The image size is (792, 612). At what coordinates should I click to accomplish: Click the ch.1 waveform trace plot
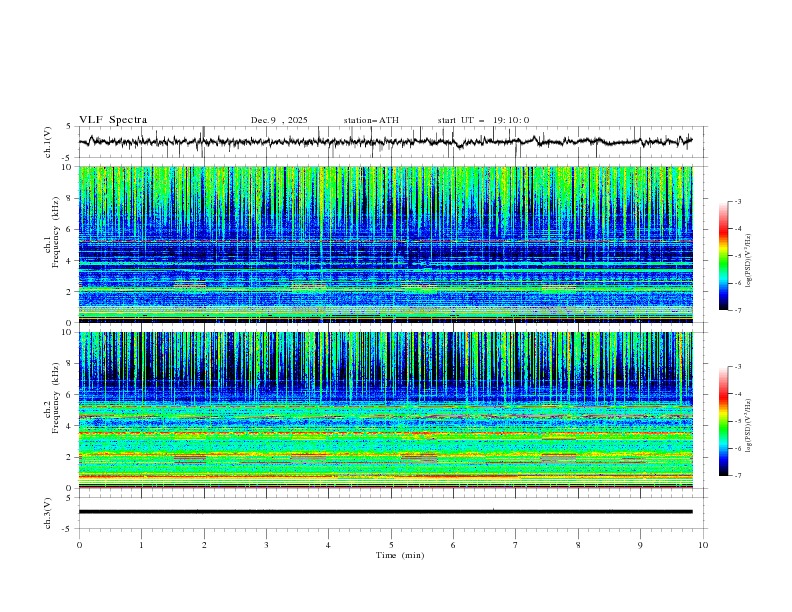tap(385, 142)
